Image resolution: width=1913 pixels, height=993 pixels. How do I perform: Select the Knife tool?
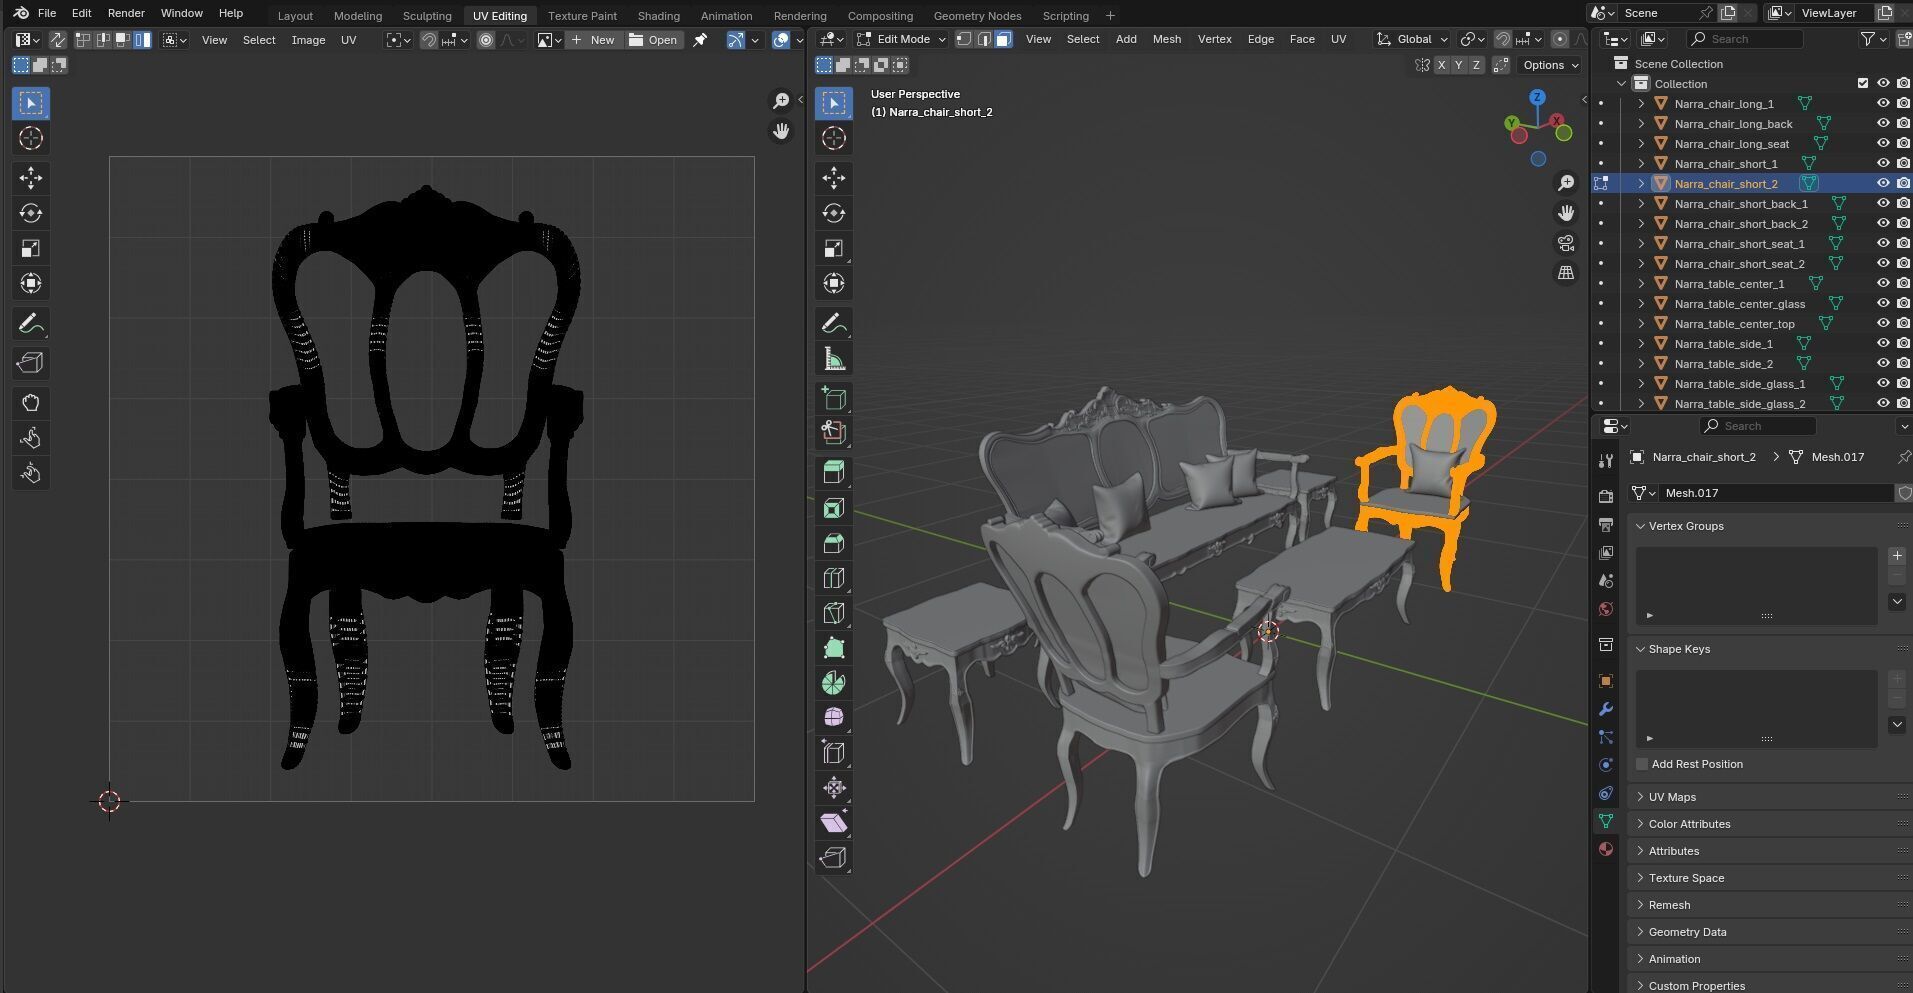click(834, 613)
